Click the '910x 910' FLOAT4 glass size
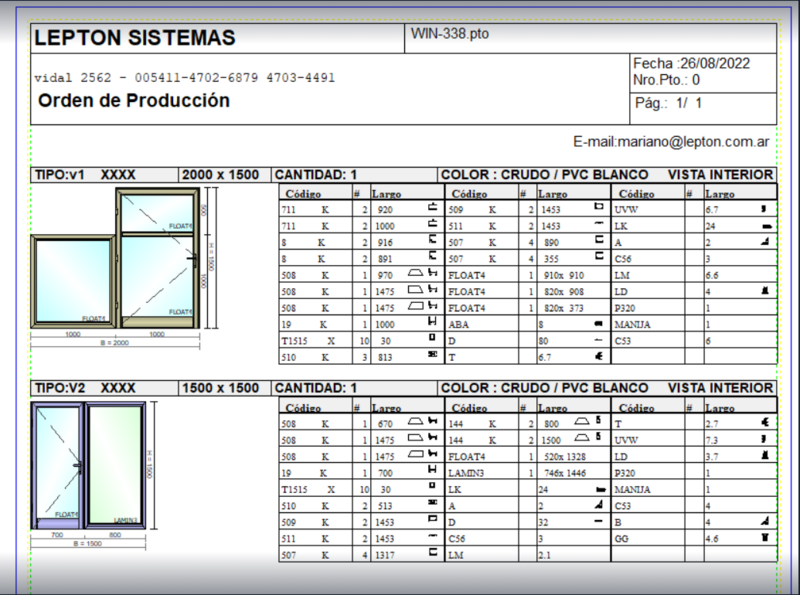The image size is (800, 595). pyautogui.click(x=564, y=276)
